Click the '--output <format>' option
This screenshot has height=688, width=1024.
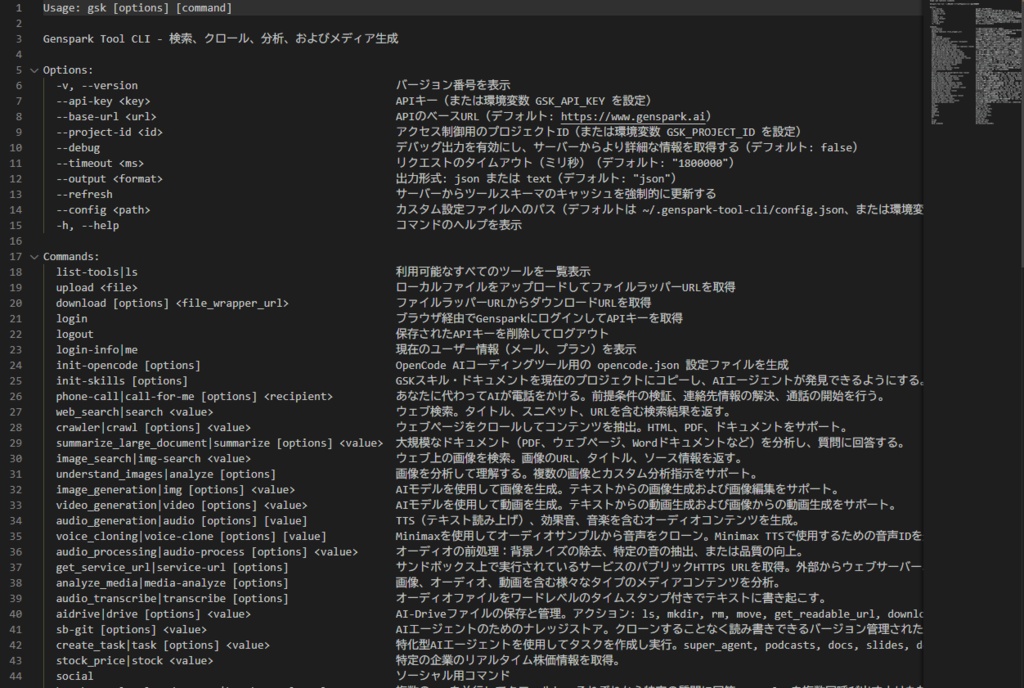coord(109,179)
